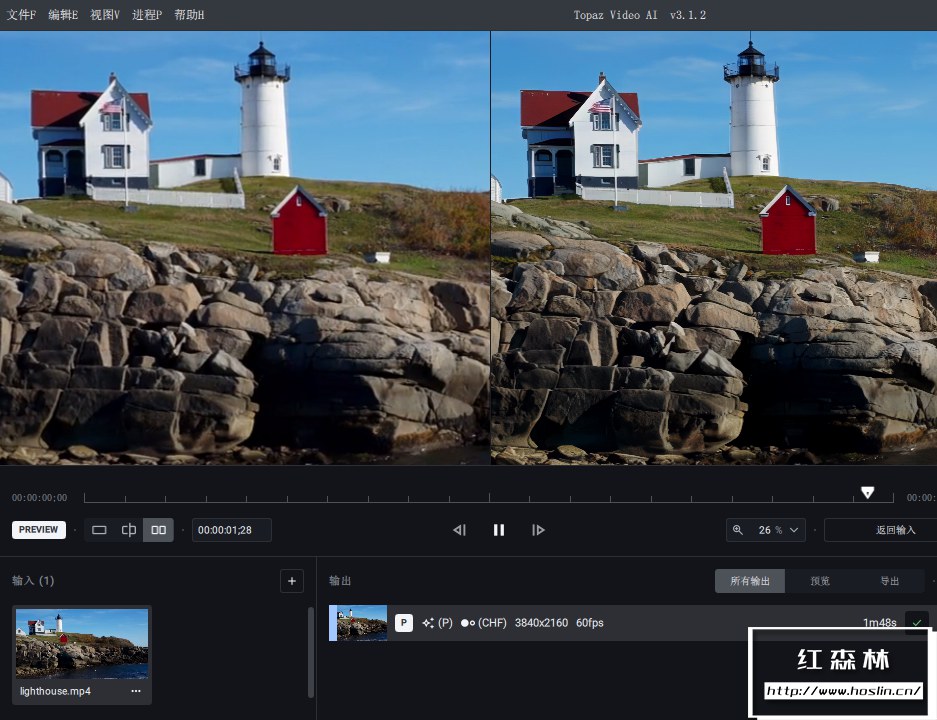Step forward one frame
The height and width of the screenshot is (720, 937).
pyautogui.click(x=538, y=530)
